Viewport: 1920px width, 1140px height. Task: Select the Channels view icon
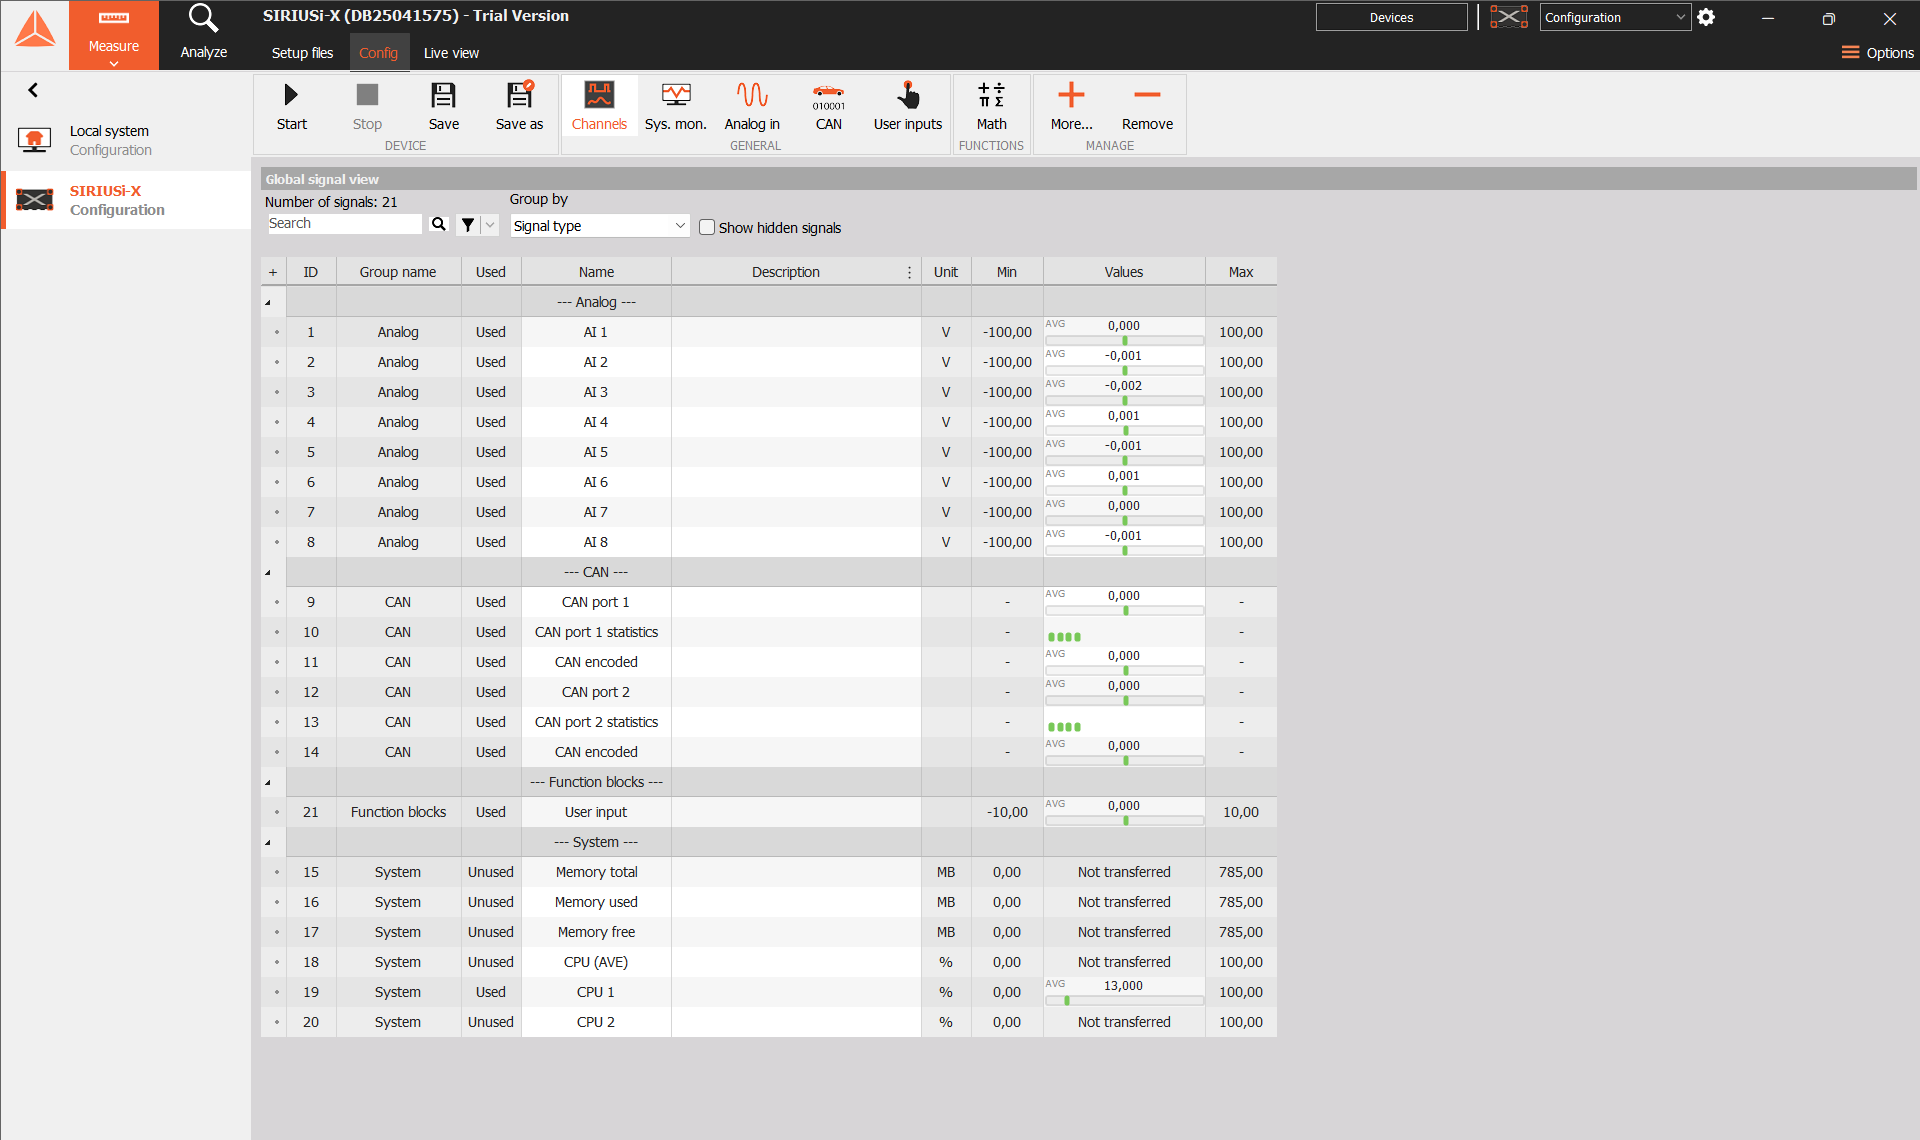[599, 108]
